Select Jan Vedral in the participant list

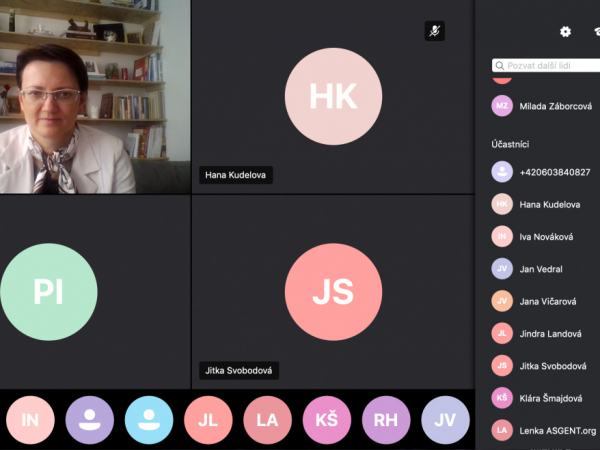(x=546, y=269)
